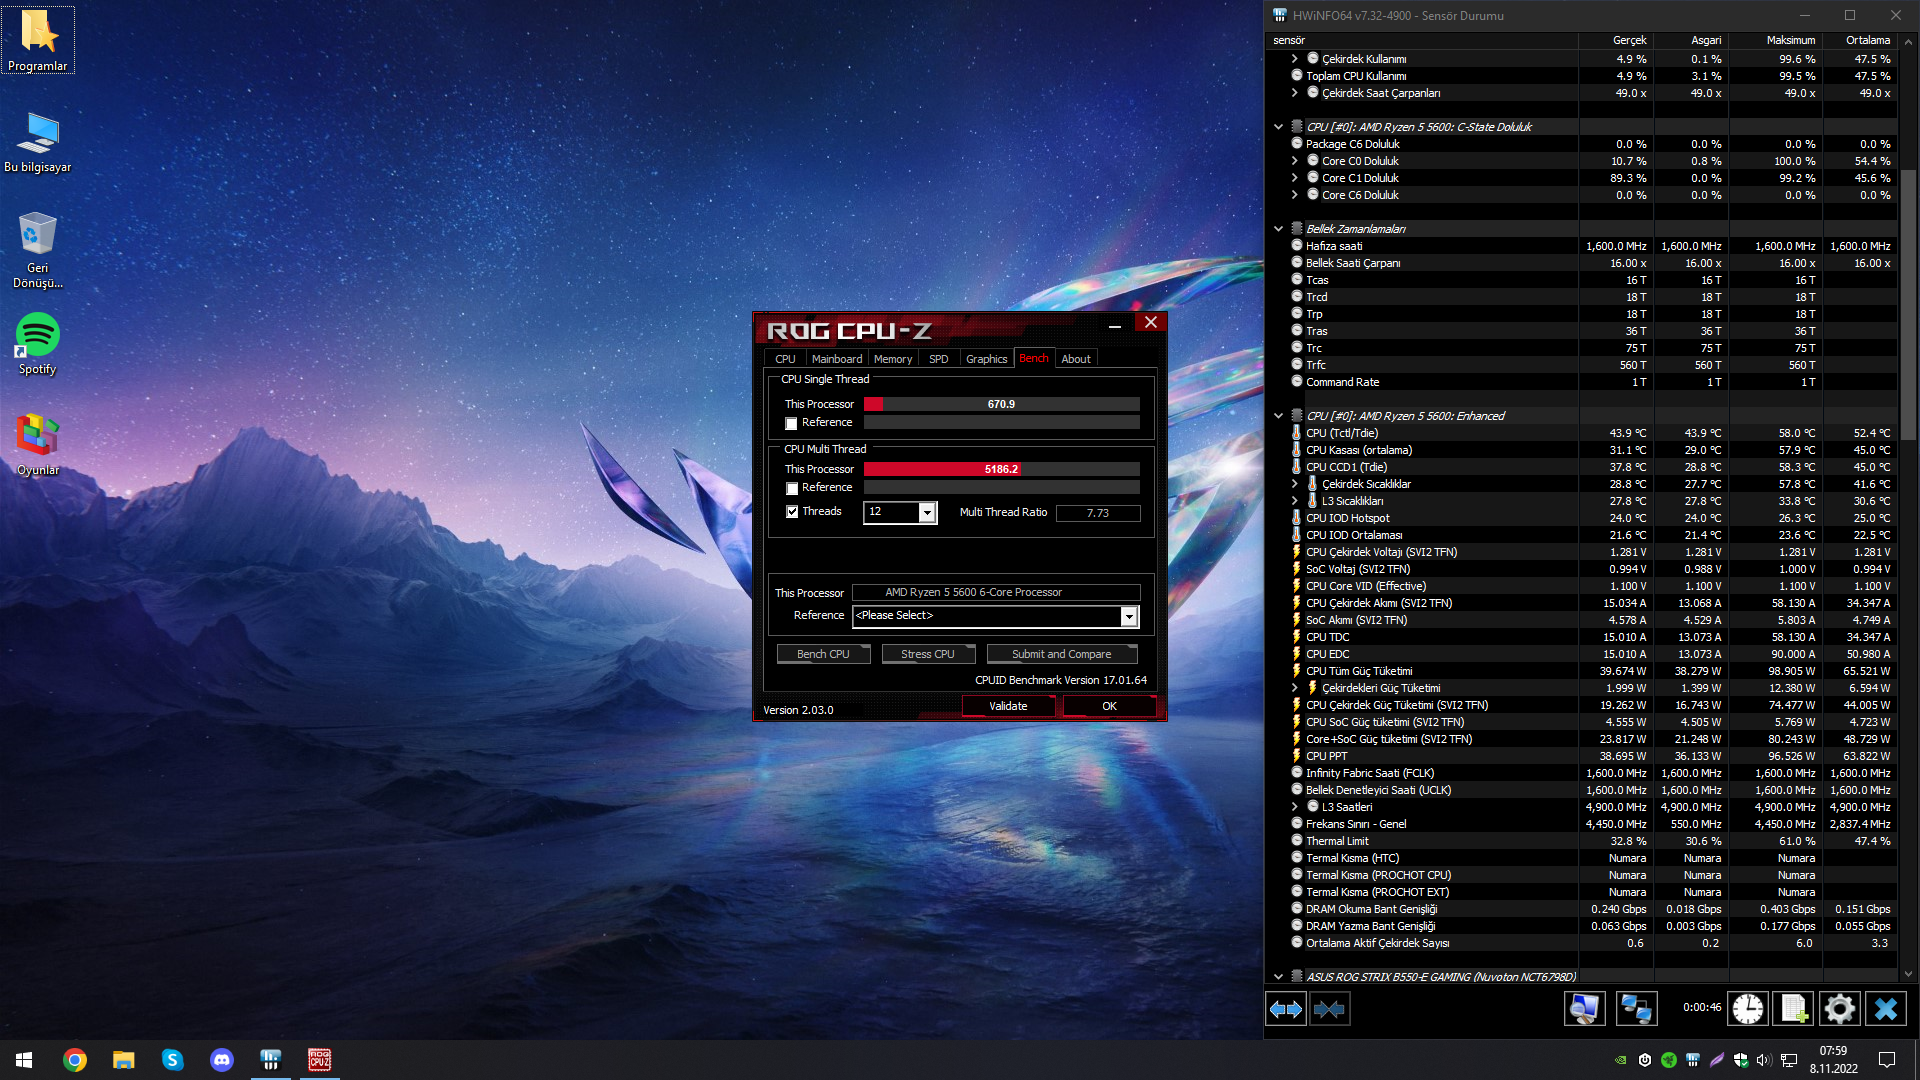This screenshot has width=1920, height=1080.
Task: Expand Çekirdek Sıcaklıklar row
Action: 1294,484
